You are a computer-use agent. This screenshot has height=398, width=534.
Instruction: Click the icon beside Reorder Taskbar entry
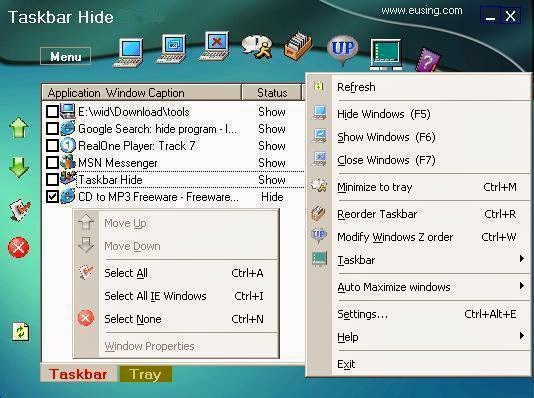coord(319,213)
